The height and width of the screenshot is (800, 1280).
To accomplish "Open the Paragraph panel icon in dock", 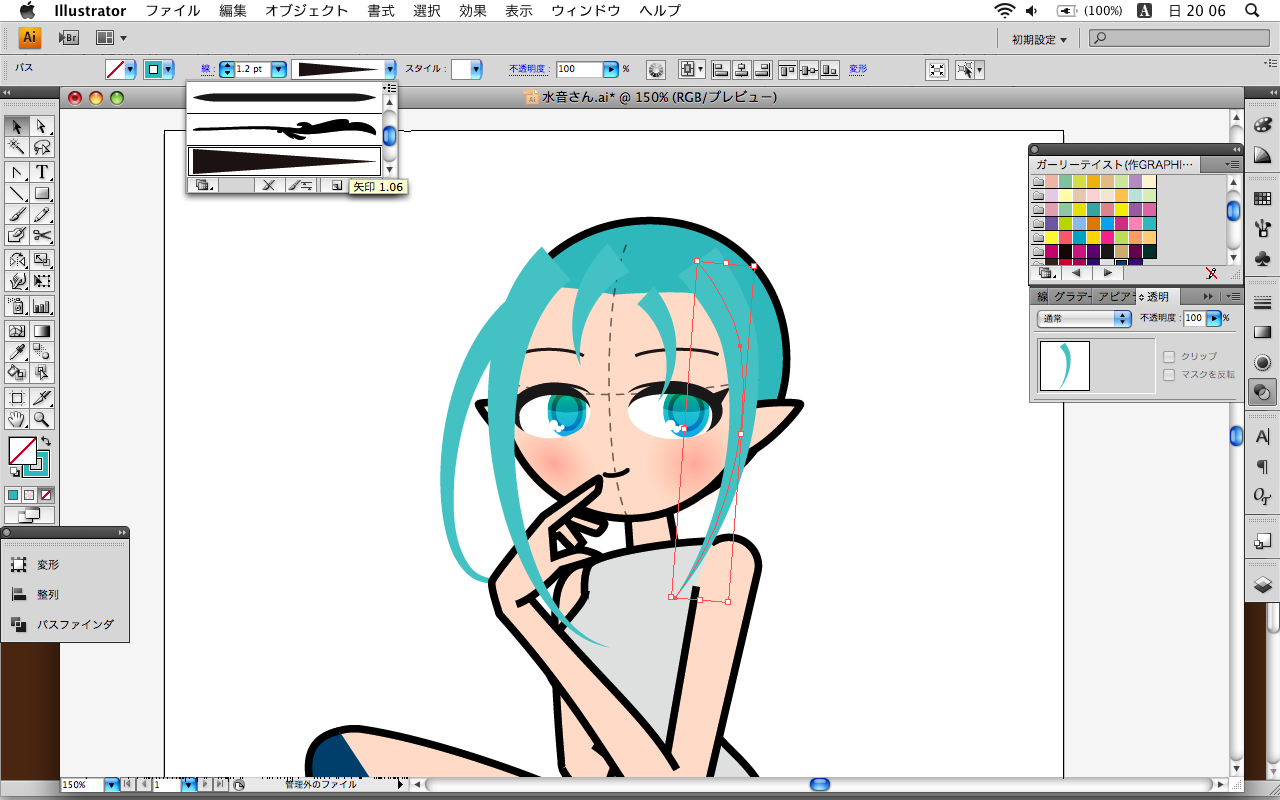I will (1262, 466).
